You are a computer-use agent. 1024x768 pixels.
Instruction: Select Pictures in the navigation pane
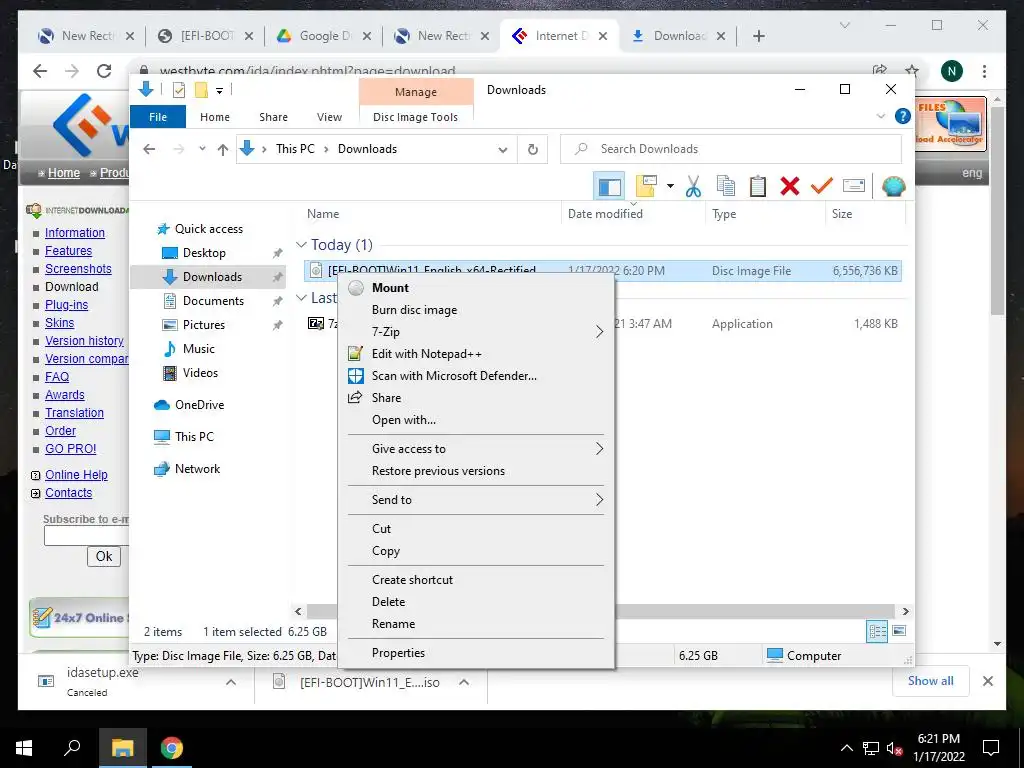(204, 325)
